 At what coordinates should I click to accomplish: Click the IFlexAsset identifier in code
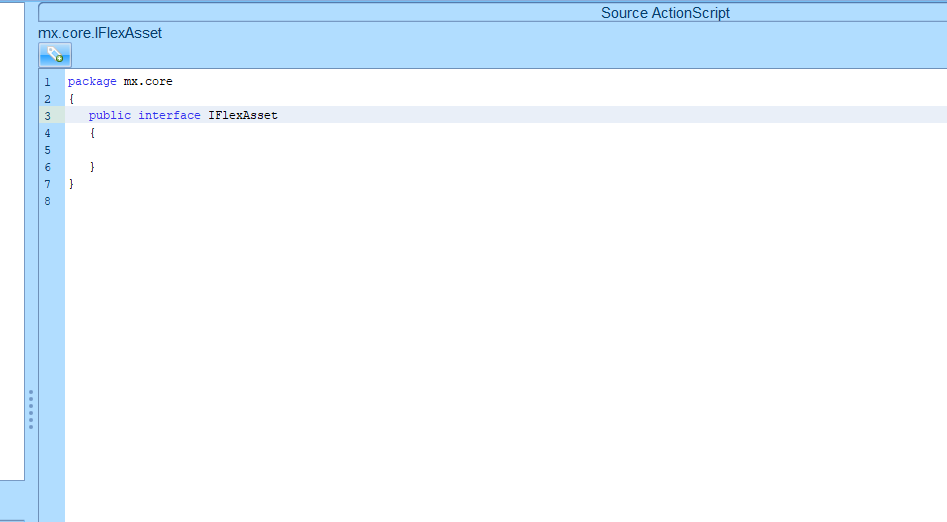pos(243,115)
